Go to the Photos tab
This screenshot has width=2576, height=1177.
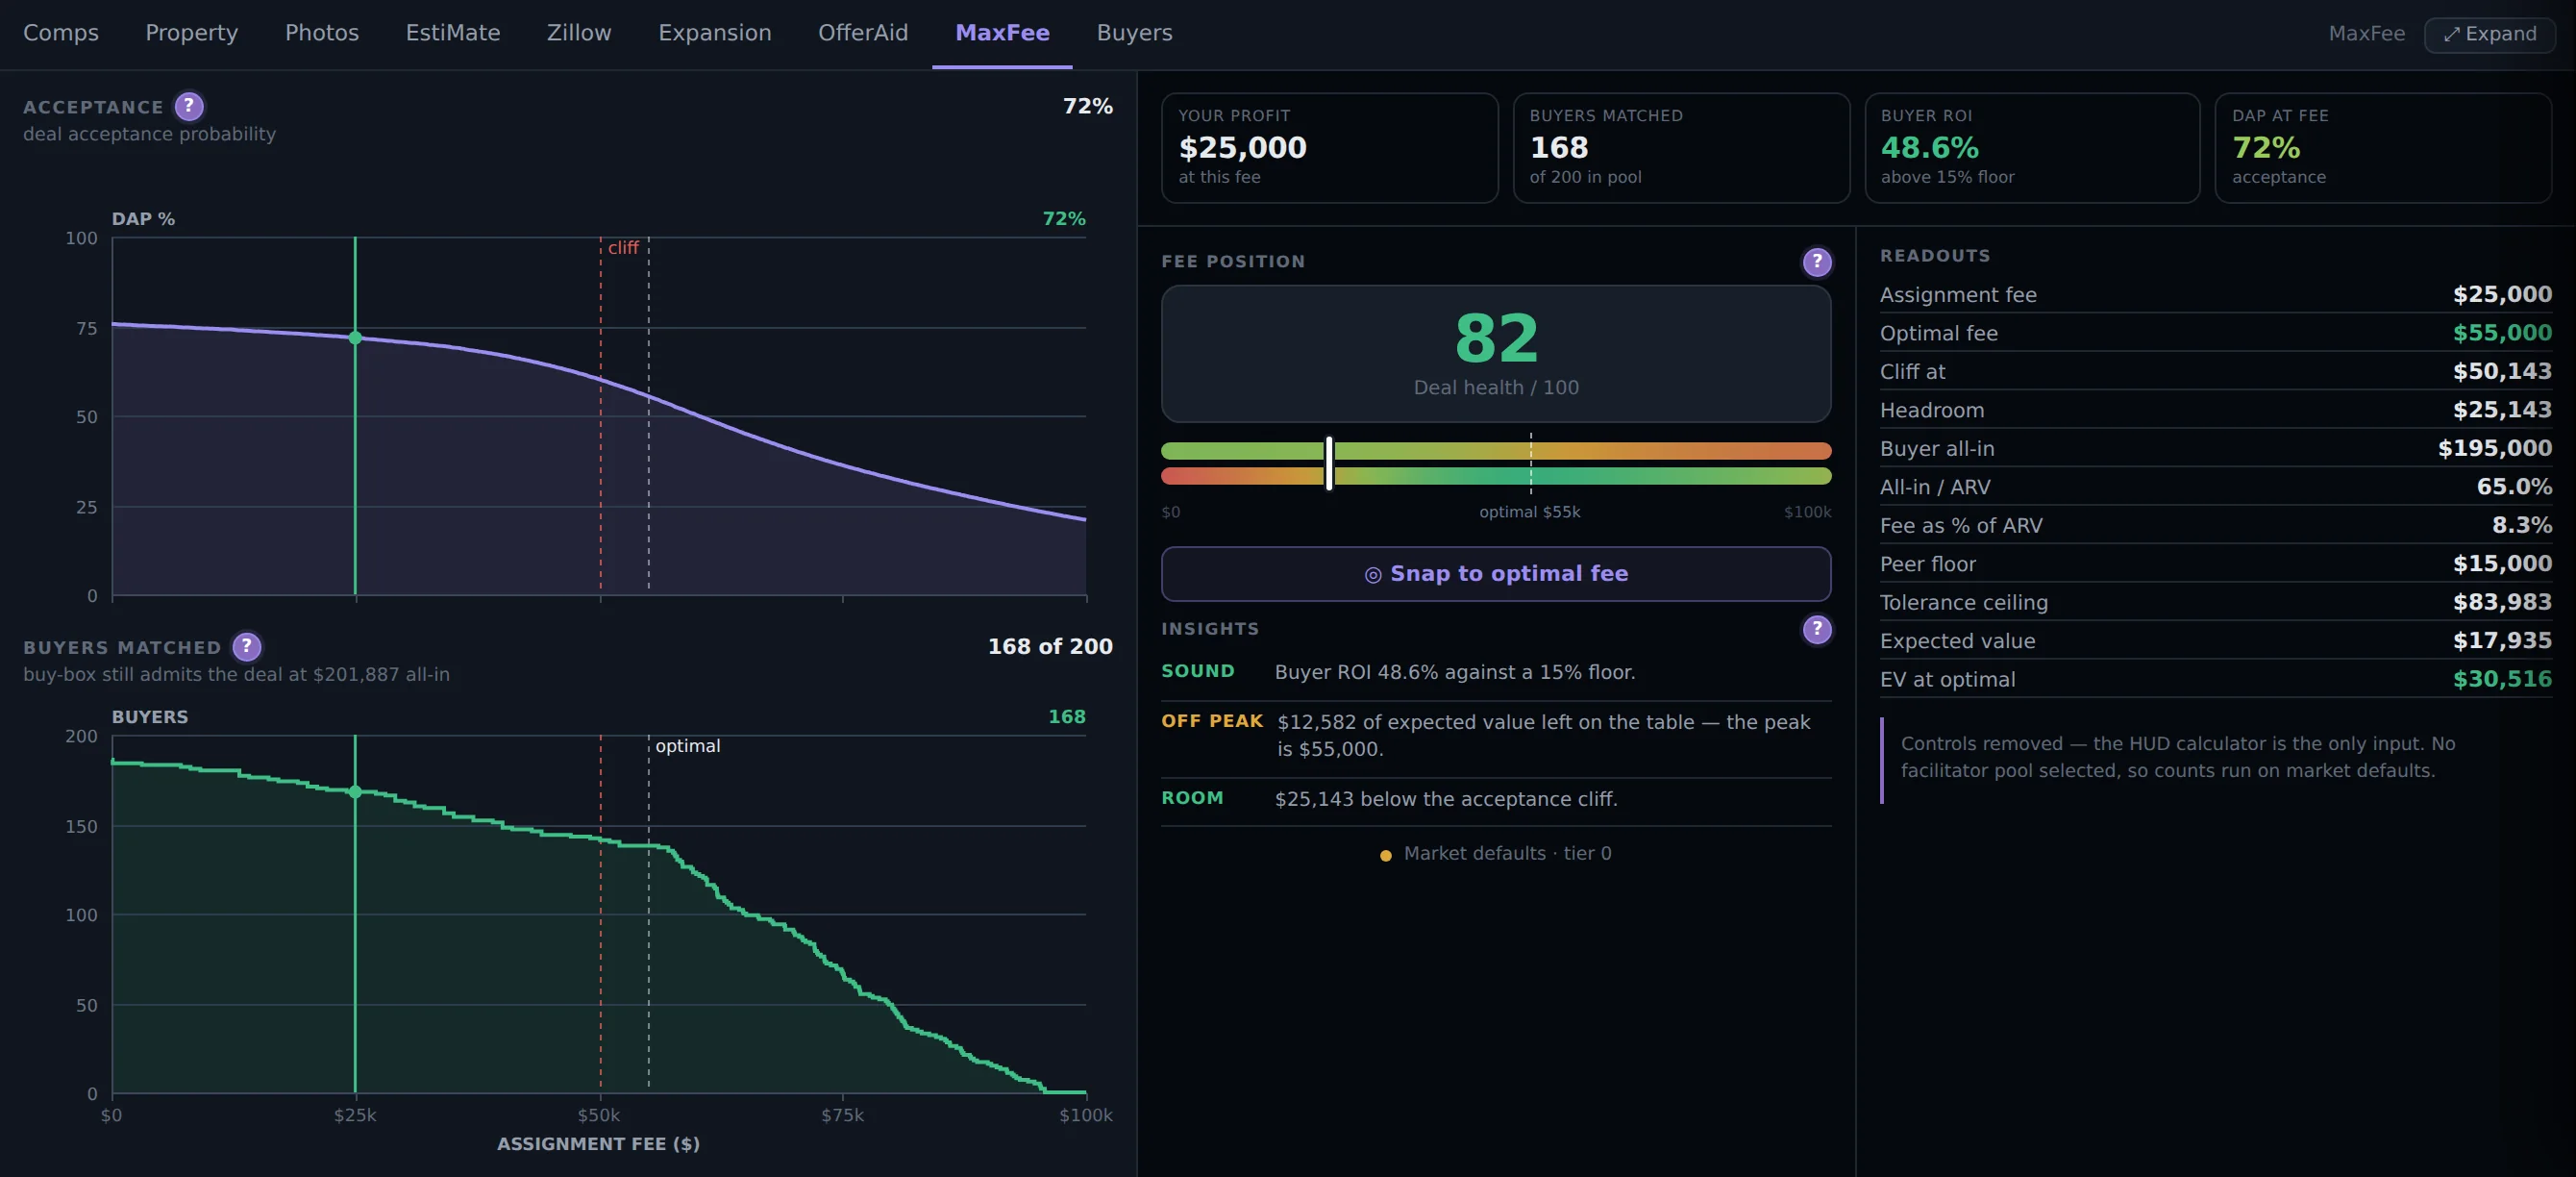click(x=322, y=33)
